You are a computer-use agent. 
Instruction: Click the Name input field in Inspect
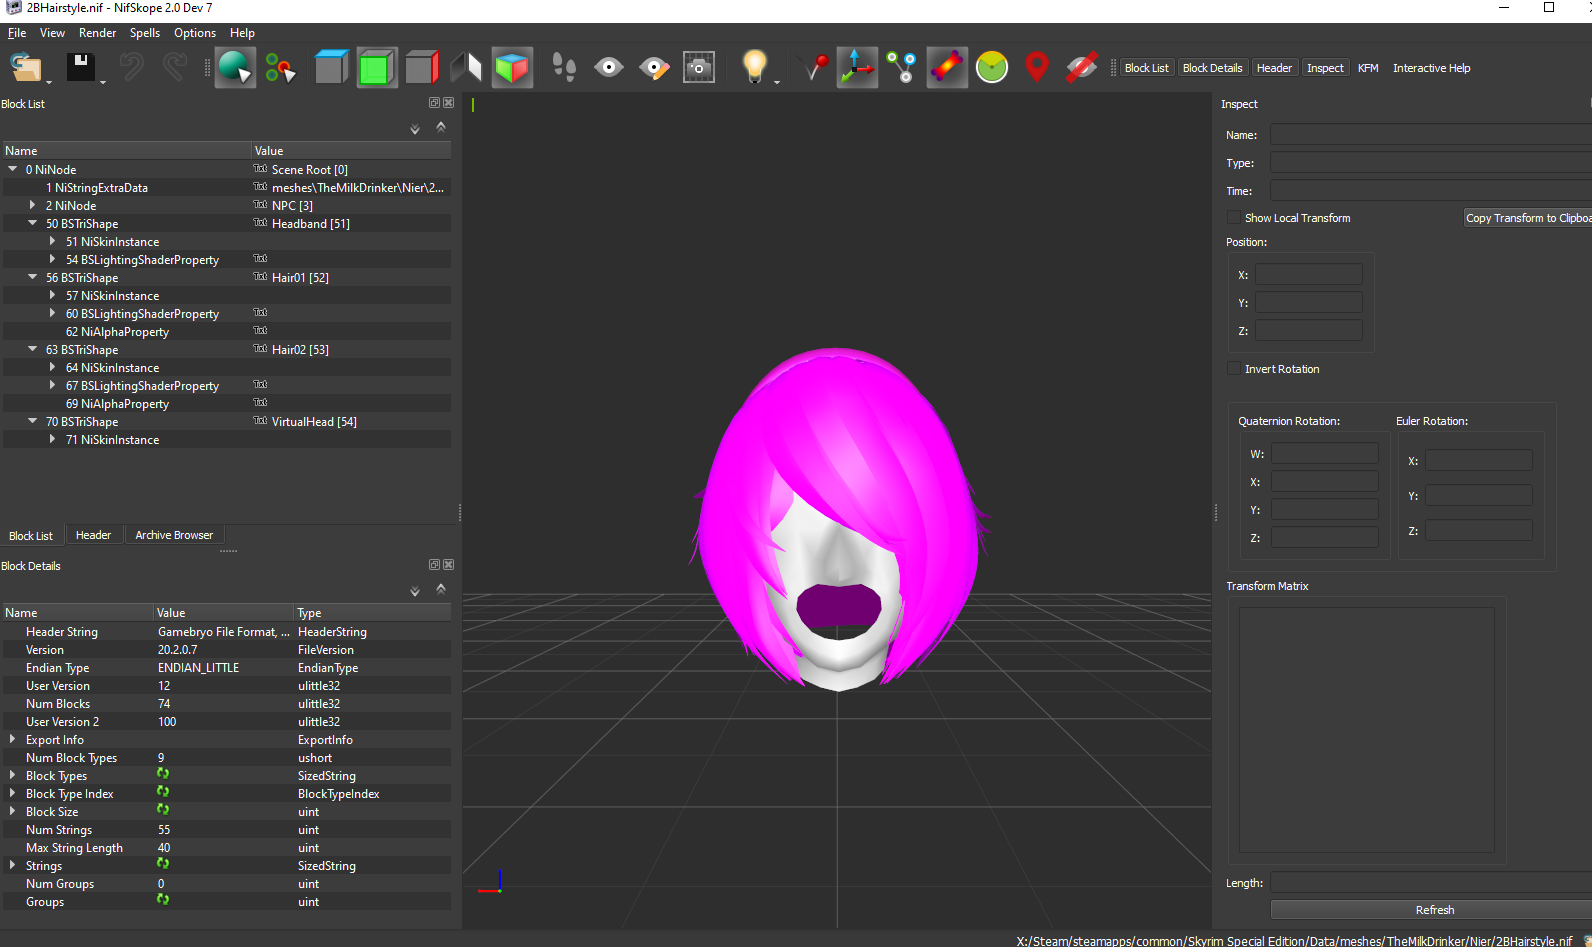tap(1431, 134)
